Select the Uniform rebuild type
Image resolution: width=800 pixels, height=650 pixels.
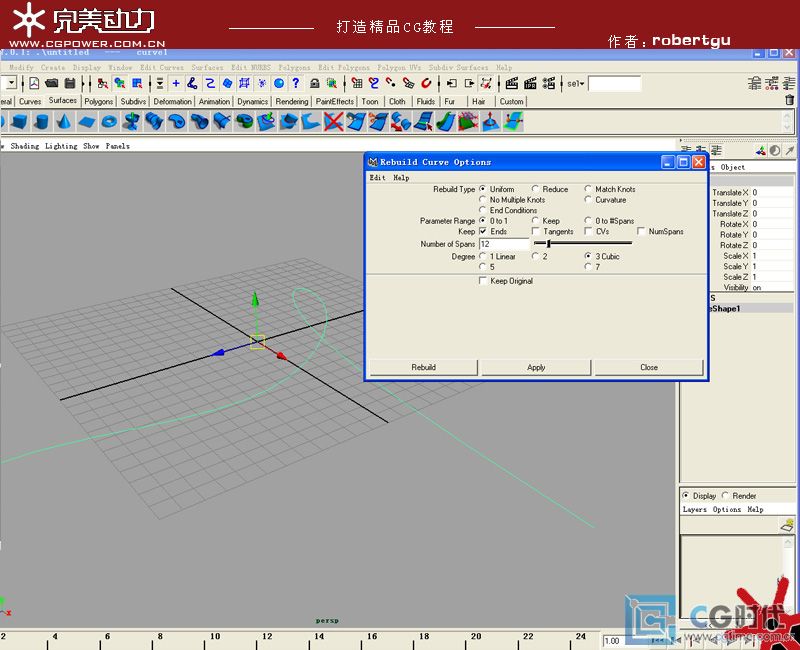click(483, 189)
